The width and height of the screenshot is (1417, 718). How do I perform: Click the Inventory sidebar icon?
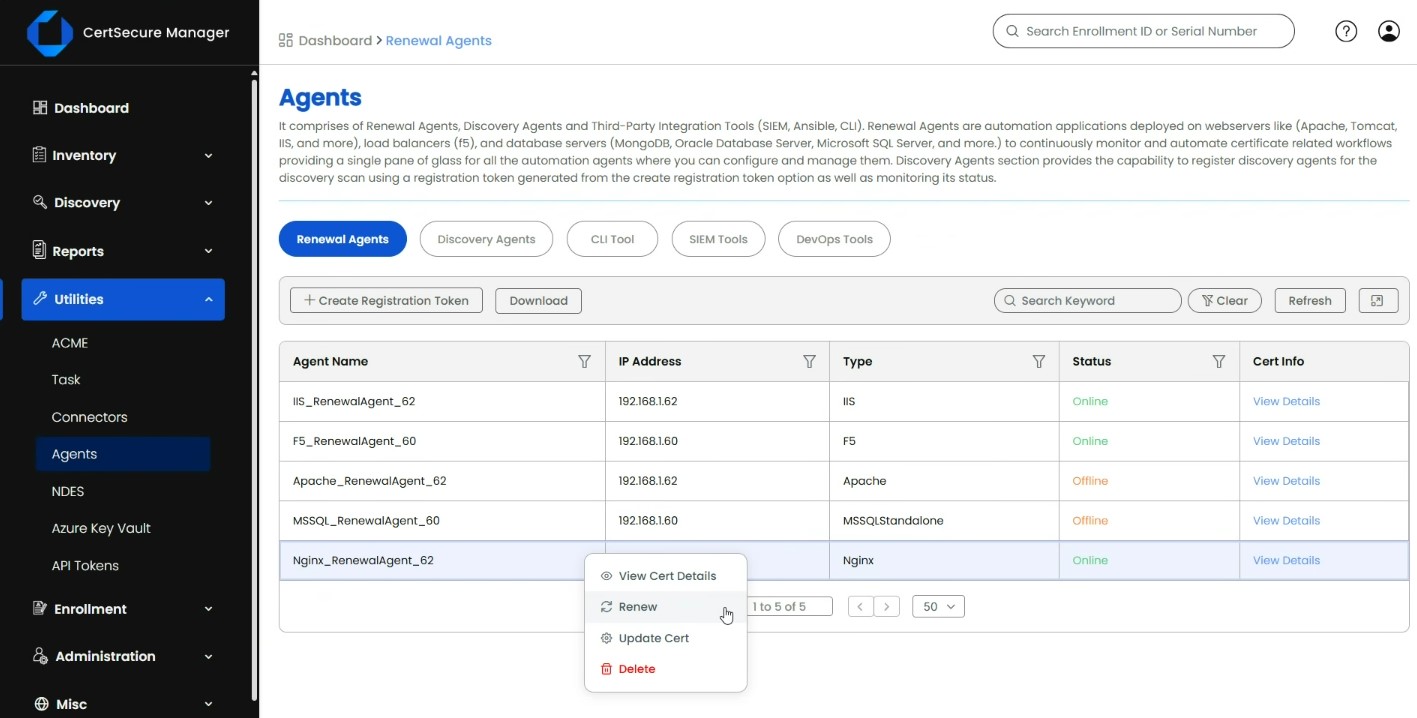coord(40,155)
